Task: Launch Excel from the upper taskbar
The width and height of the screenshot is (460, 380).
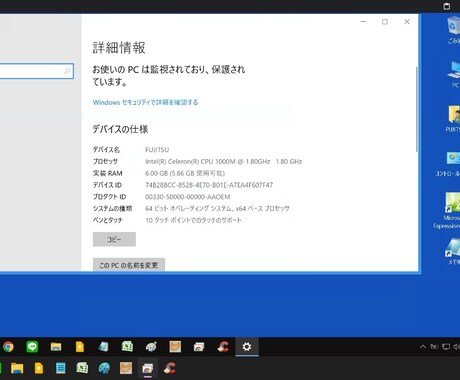Action: coord(127,347)
